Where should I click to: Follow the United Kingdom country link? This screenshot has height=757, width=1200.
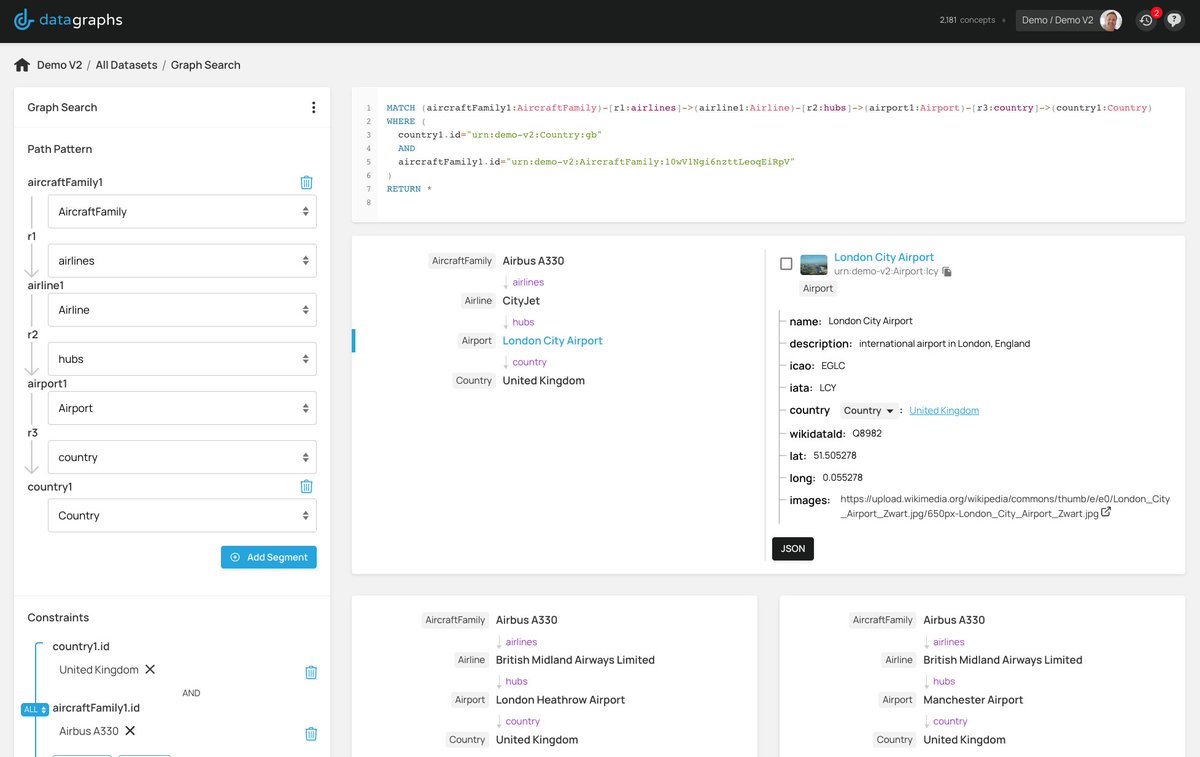pos(944,411)
